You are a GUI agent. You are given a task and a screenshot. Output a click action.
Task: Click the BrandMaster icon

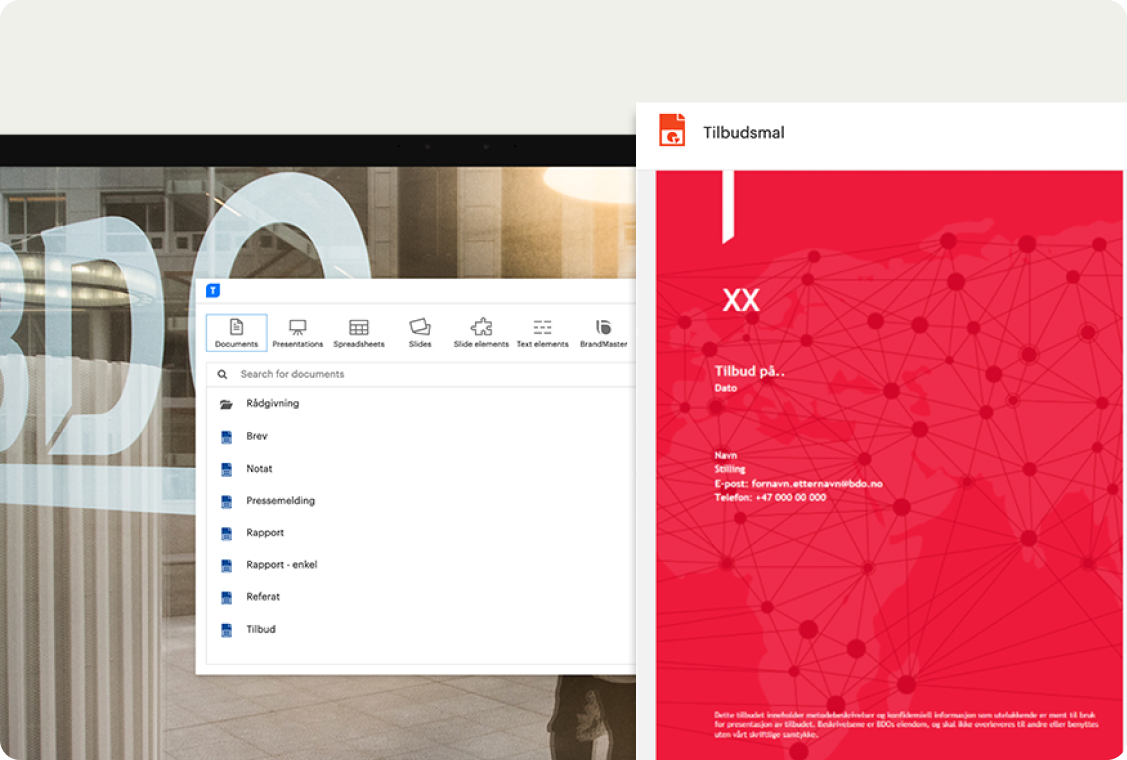603,325
